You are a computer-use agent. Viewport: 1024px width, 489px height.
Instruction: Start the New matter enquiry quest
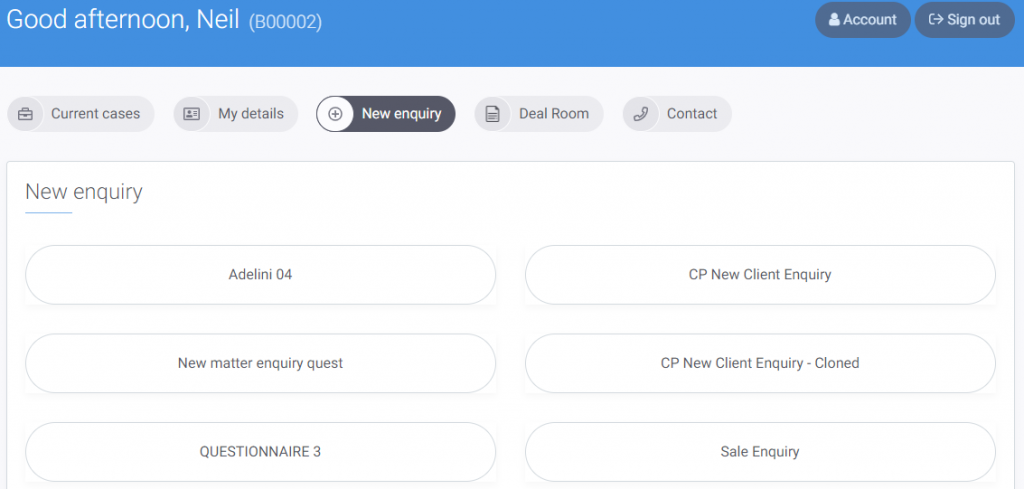[261, 363]
